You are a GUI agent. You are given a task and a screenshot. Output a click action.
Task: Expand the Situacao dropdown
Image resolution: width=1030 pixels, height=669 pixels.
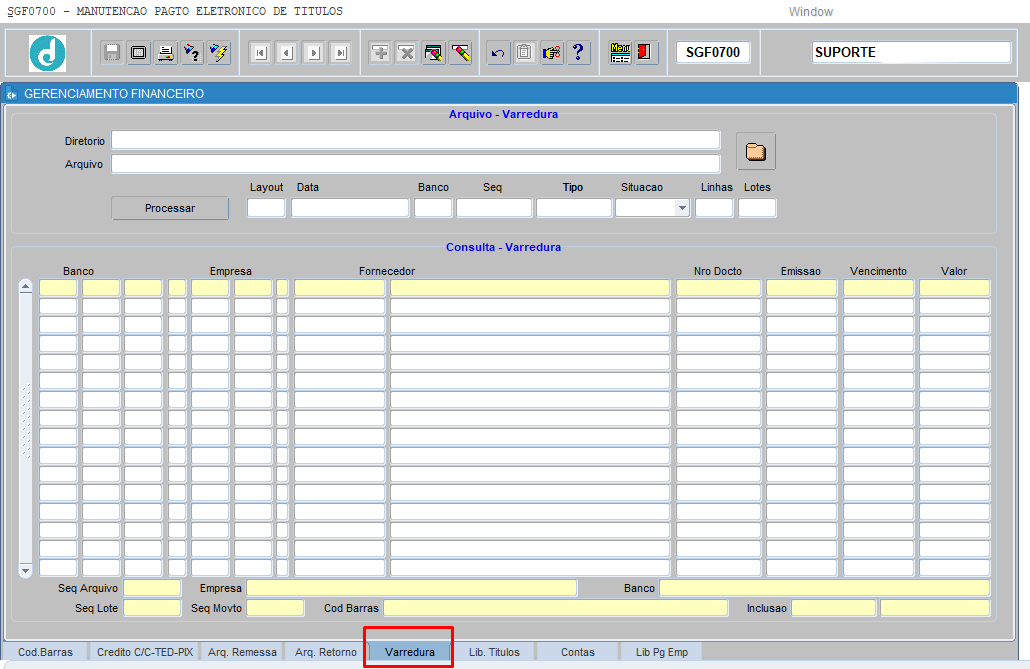[x=681, y=208]
